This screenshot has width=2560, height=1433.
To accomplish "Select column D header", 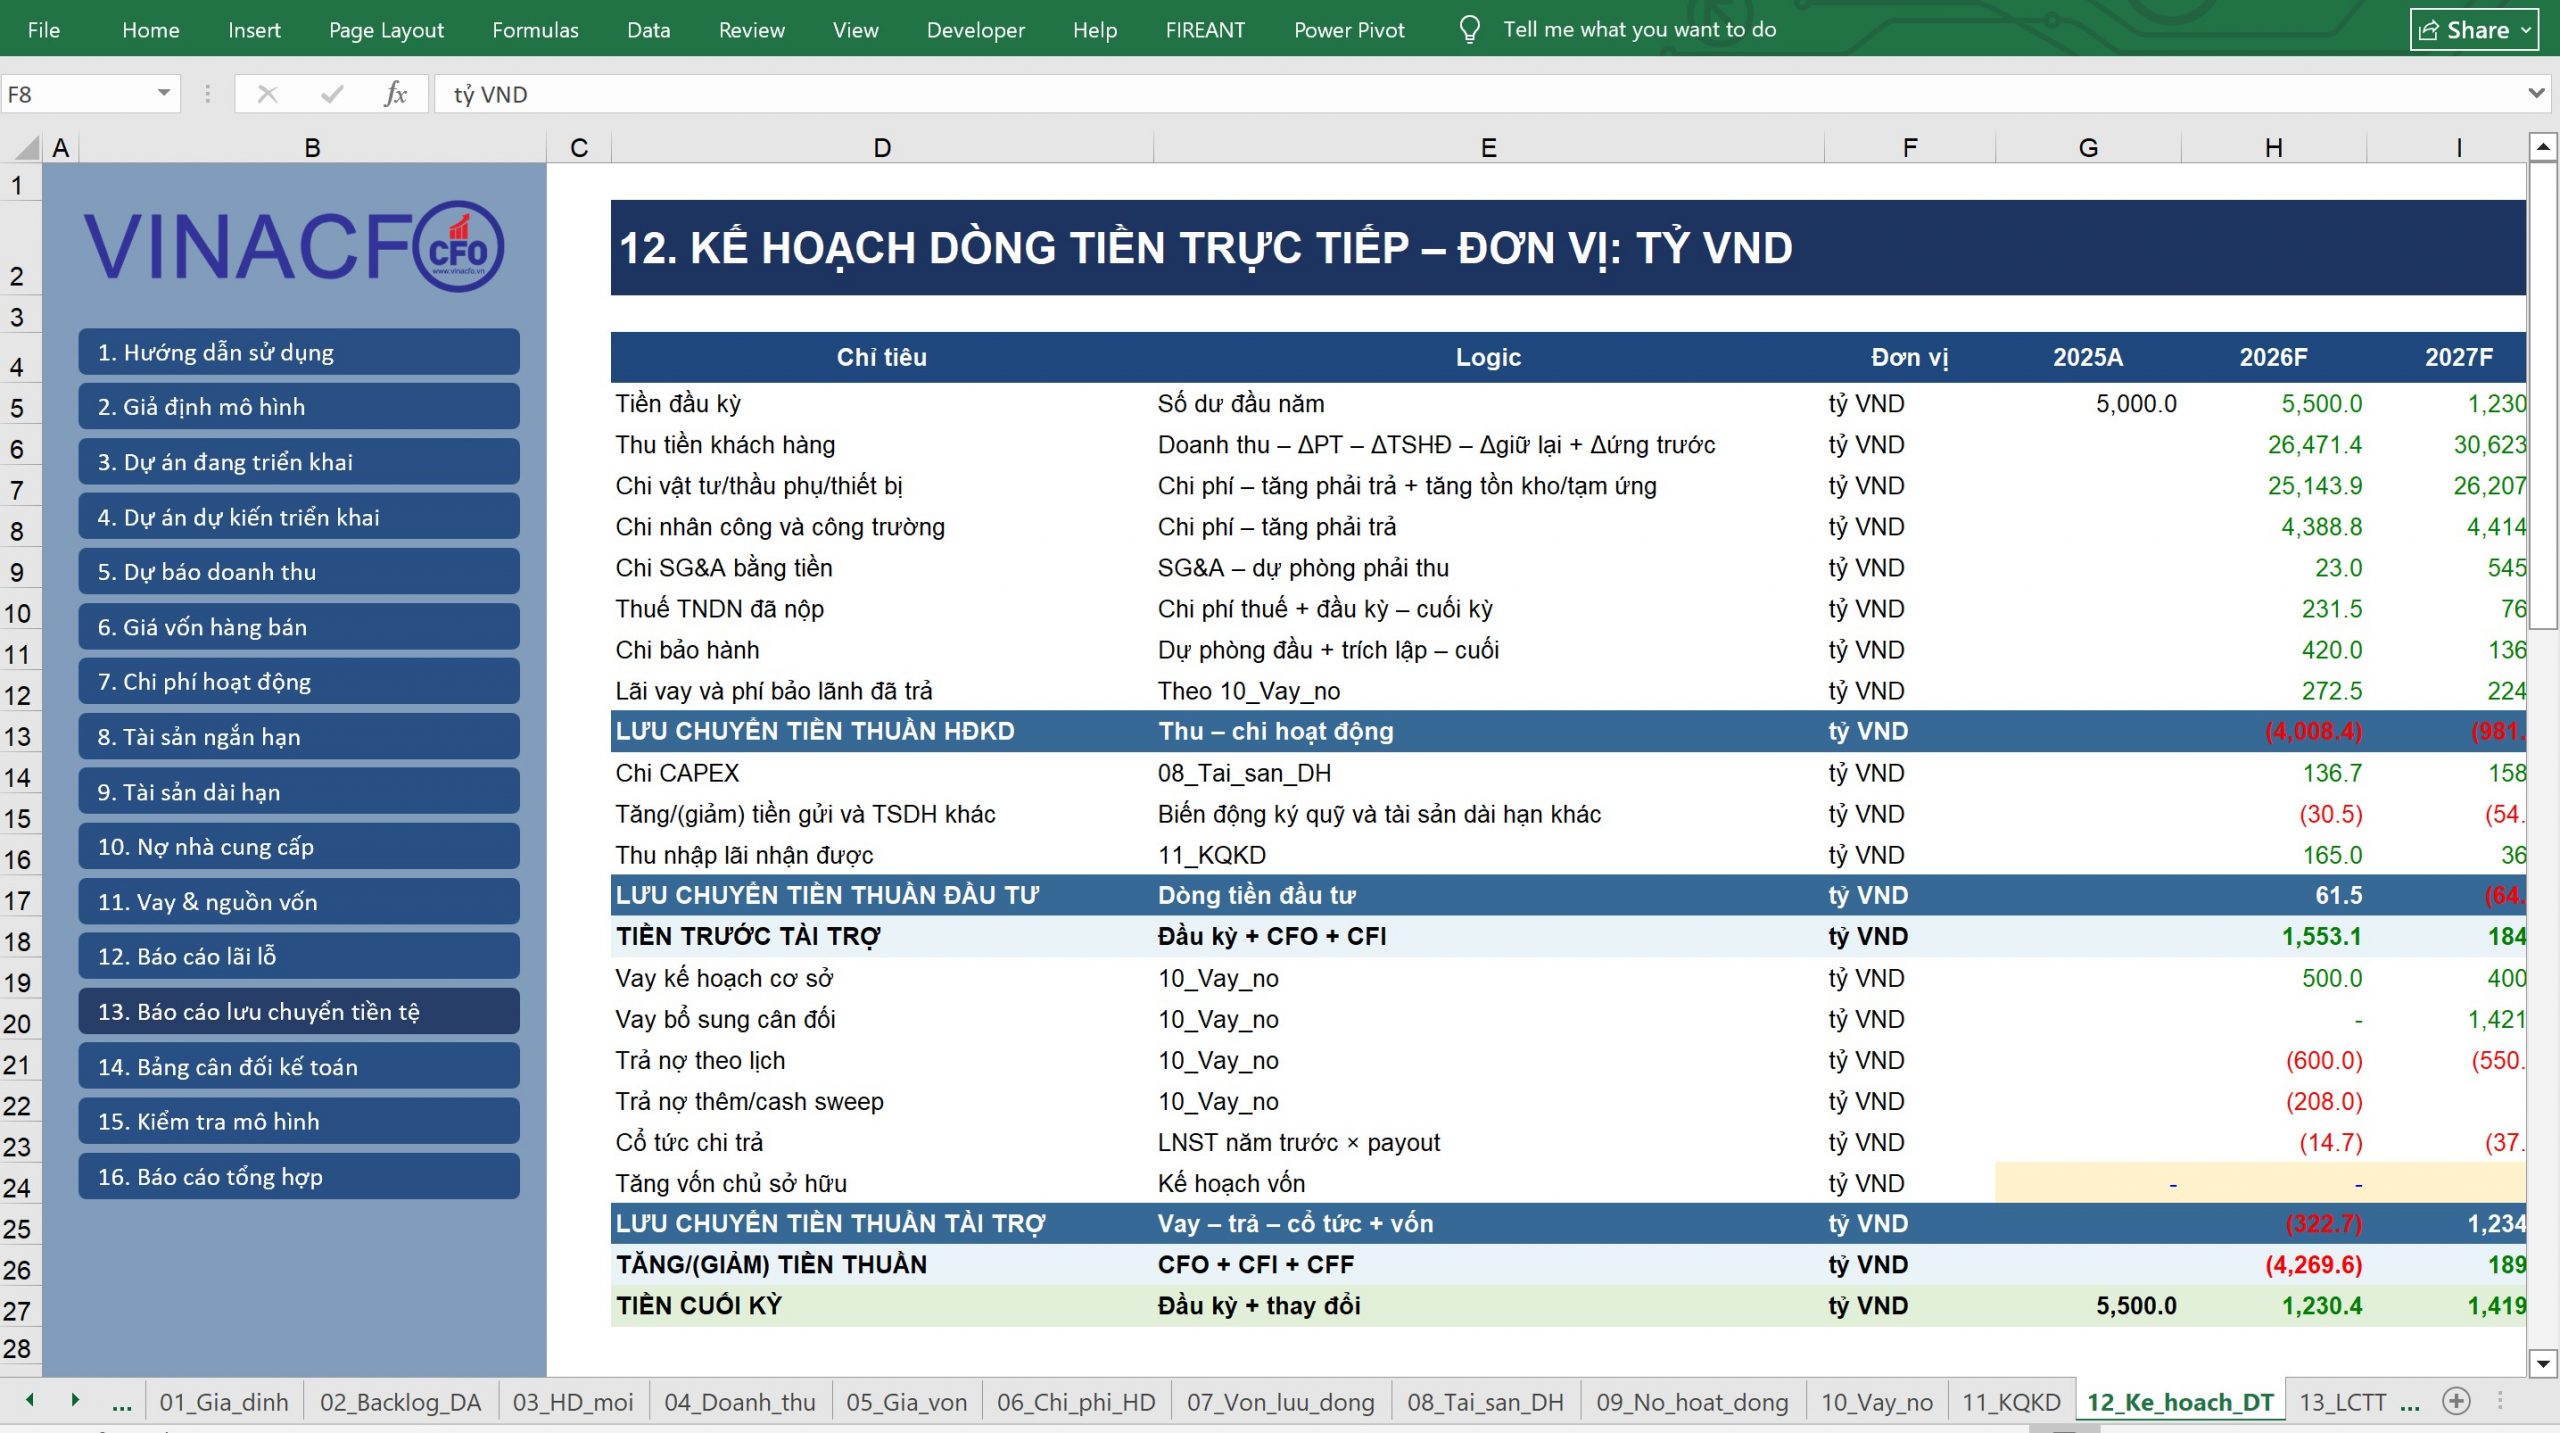I will tap(881, 148).
